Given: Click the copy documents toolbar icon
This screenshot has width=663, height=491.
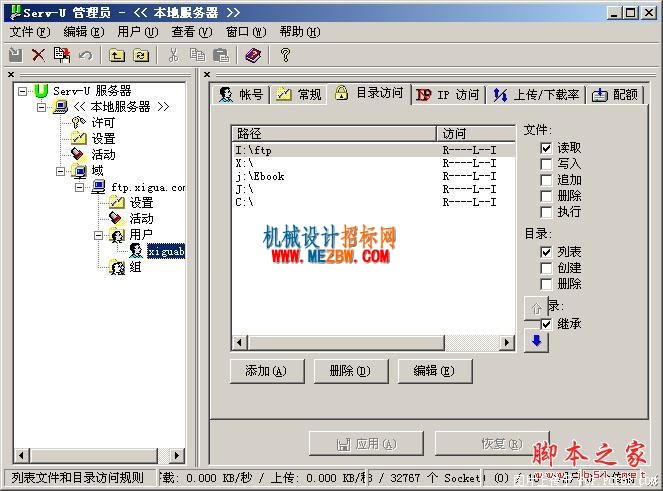Looking at the screenshot, I should (197, 55).
